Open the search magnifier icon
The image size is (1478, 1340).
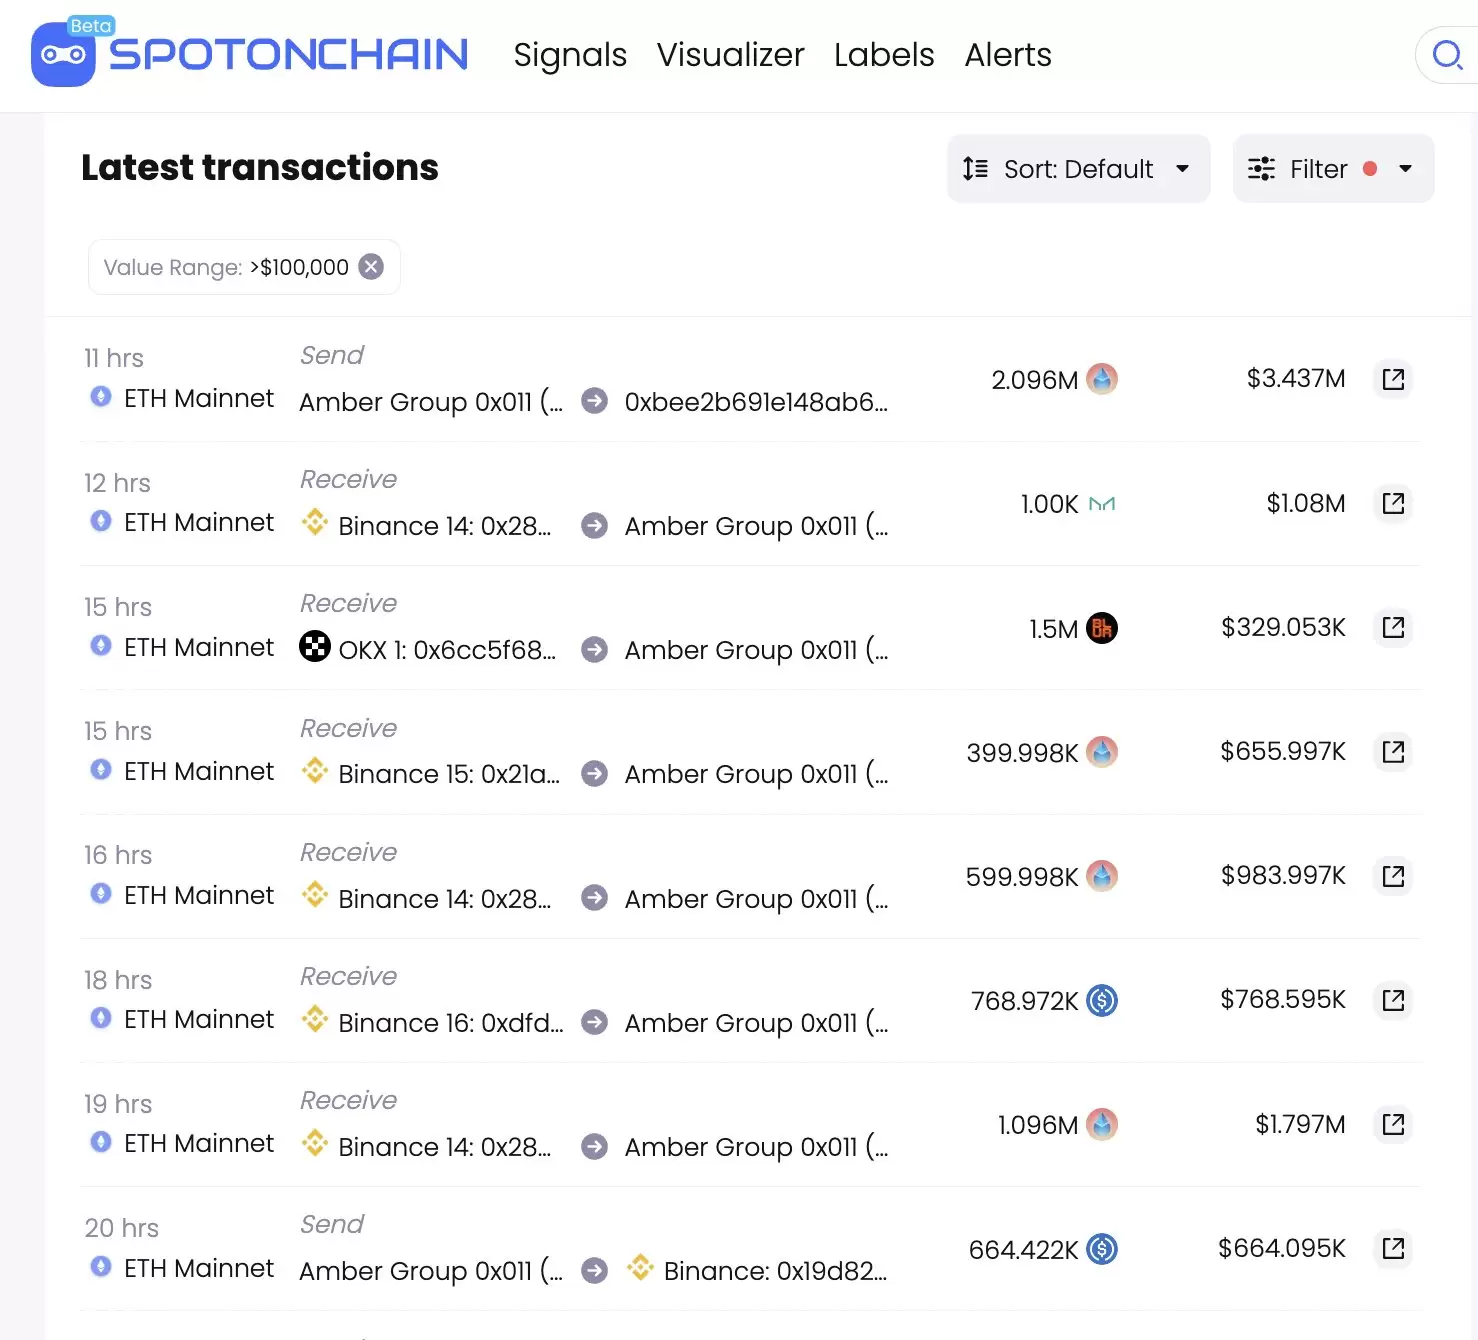(1447, 55)
